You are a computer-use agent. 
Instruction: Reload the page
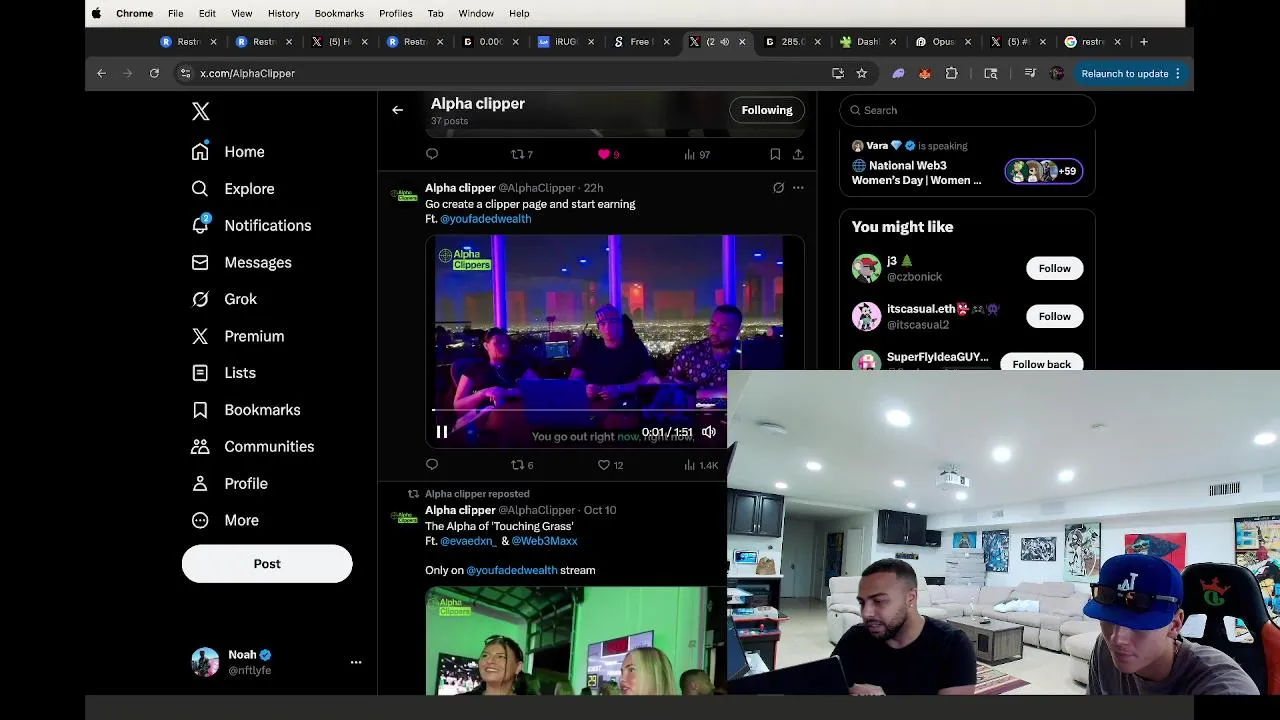pos(154,73)
